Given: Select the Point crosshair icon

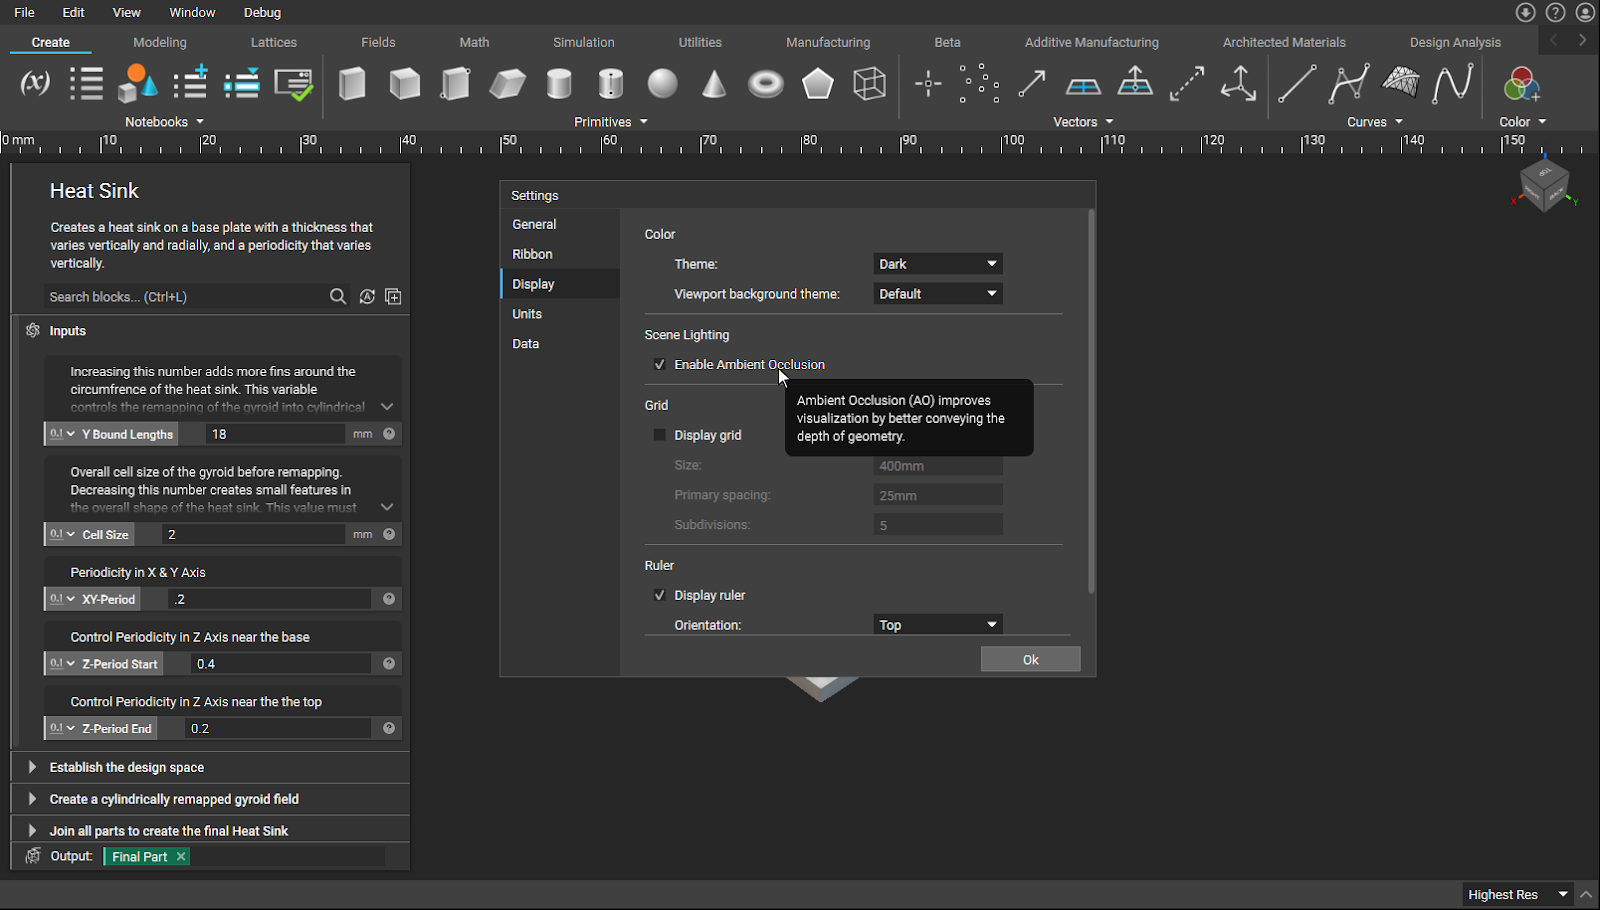Looking at the screenshot, I should coord(928,84).
